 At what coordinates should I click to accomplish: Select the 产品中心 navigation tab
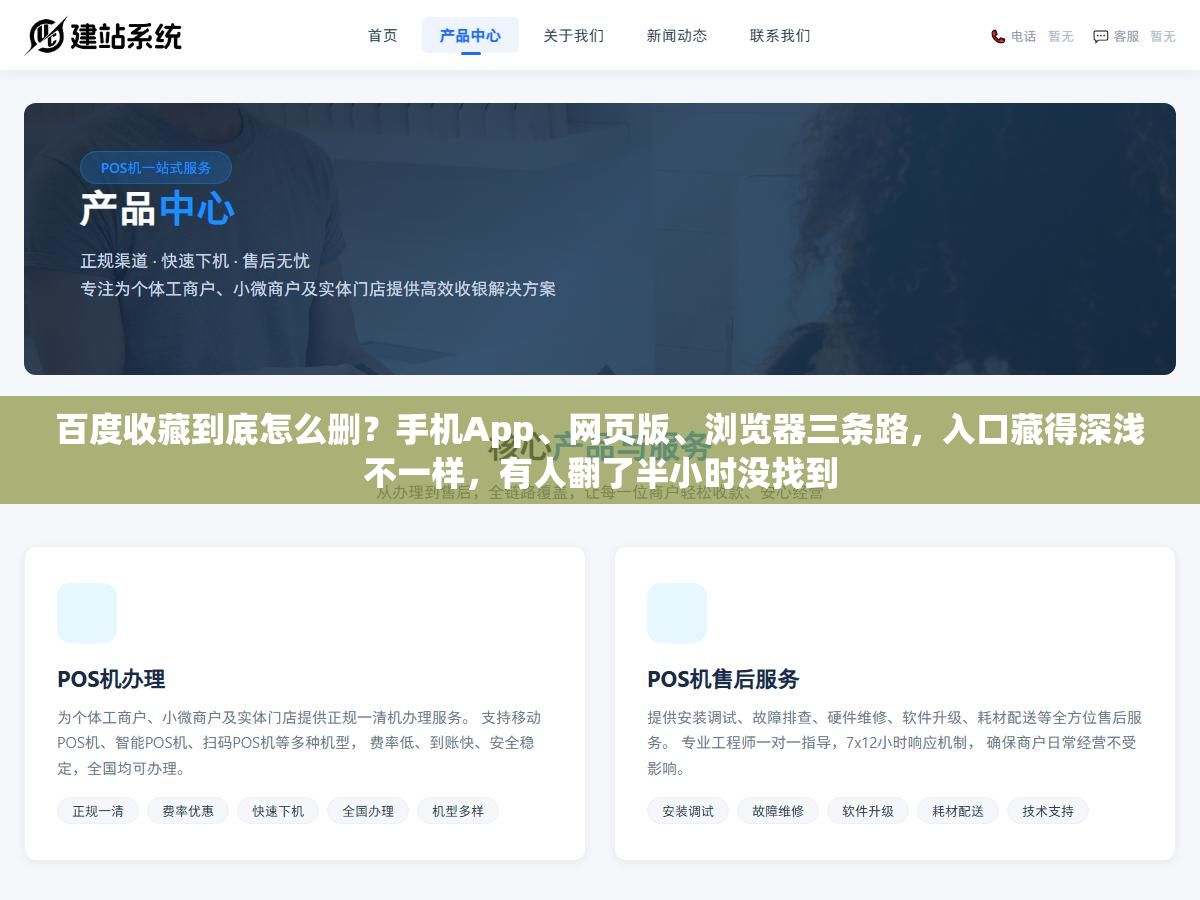click(x=470, y=35)
